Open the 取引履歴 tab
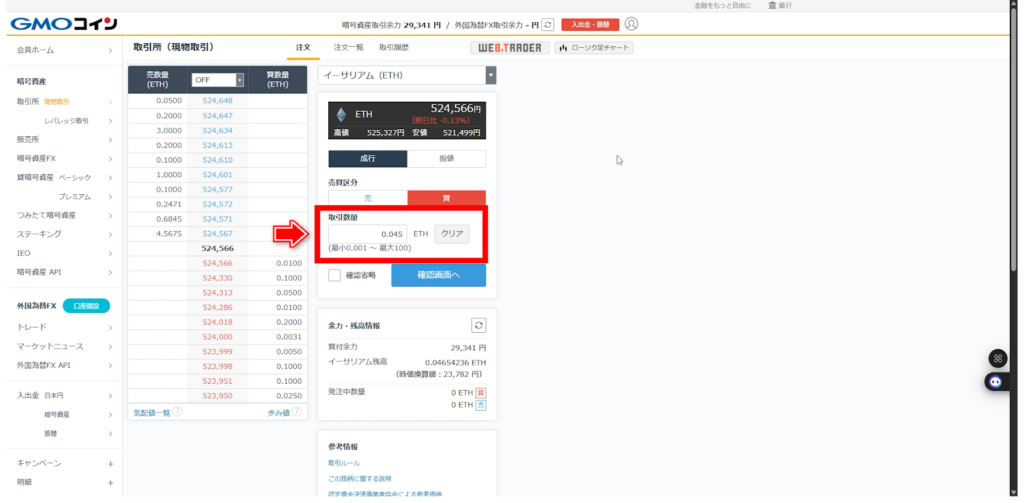Screen dimensions: 1024x503 tap(393, 47)
